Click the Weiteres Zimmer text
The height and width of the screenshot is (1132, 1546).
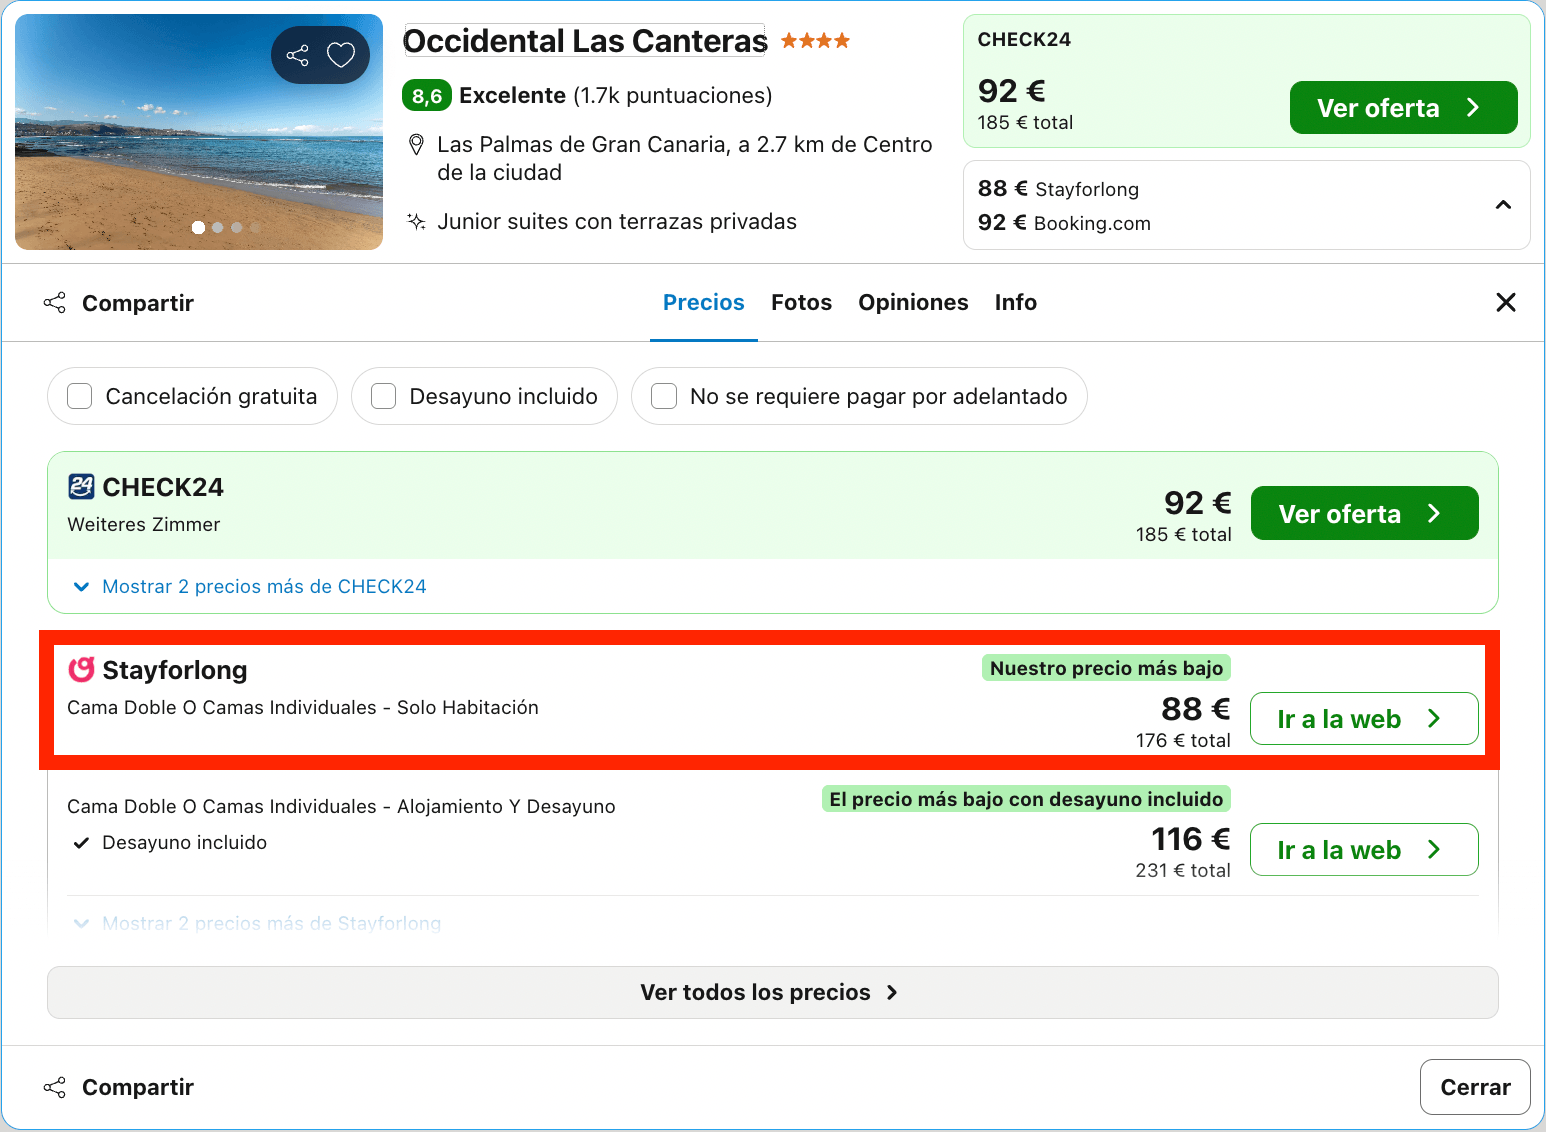(144, 525)
